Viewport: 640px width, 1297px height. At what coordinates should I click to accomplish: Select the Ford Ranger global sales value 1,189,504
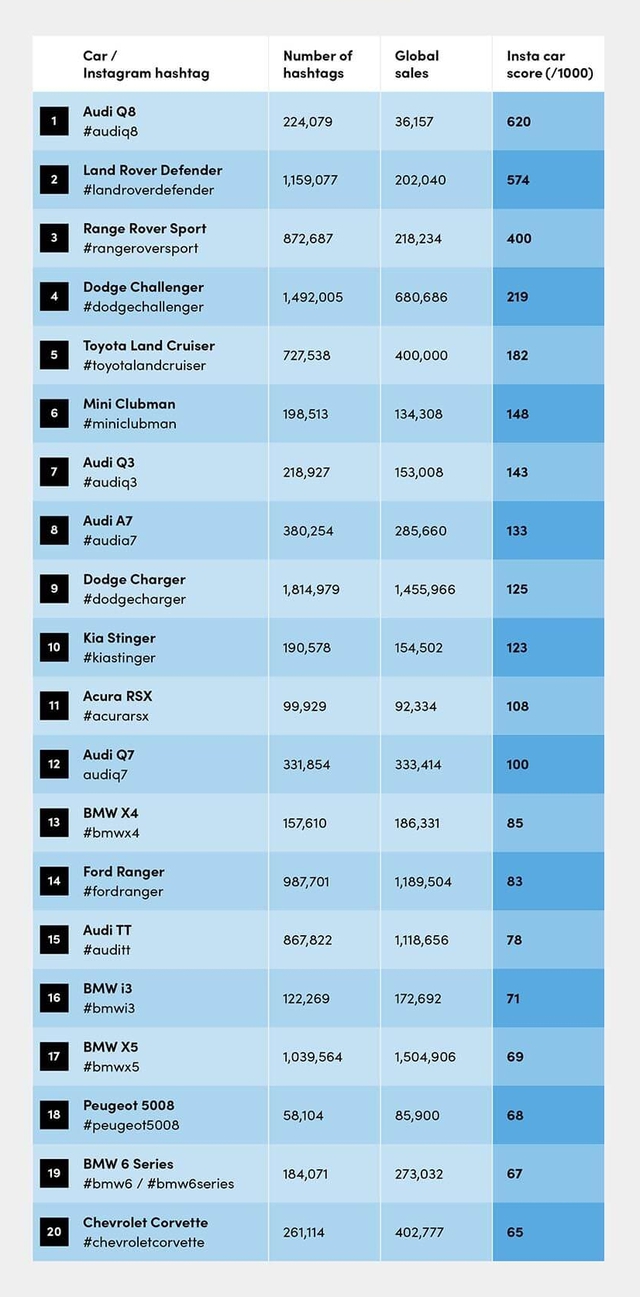tap(423, 882)
